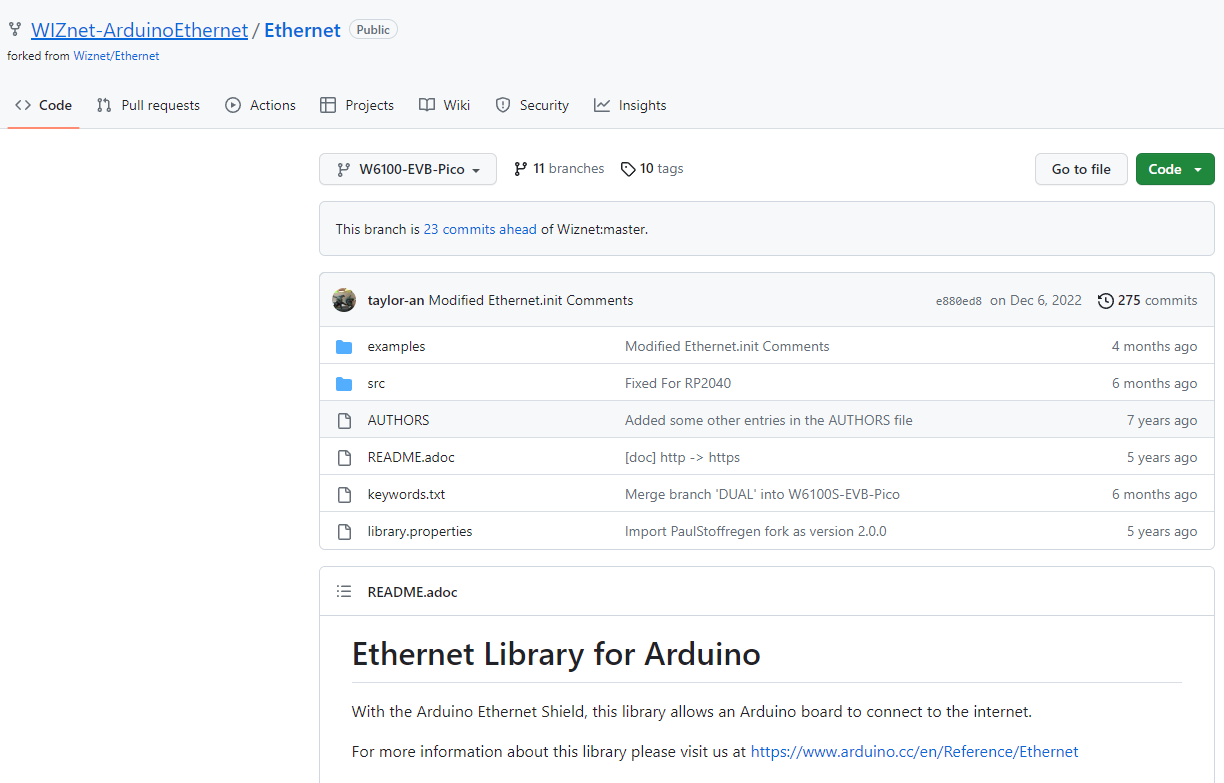
Task: Click taylor-an's avatar image
Action: point(344,300)
